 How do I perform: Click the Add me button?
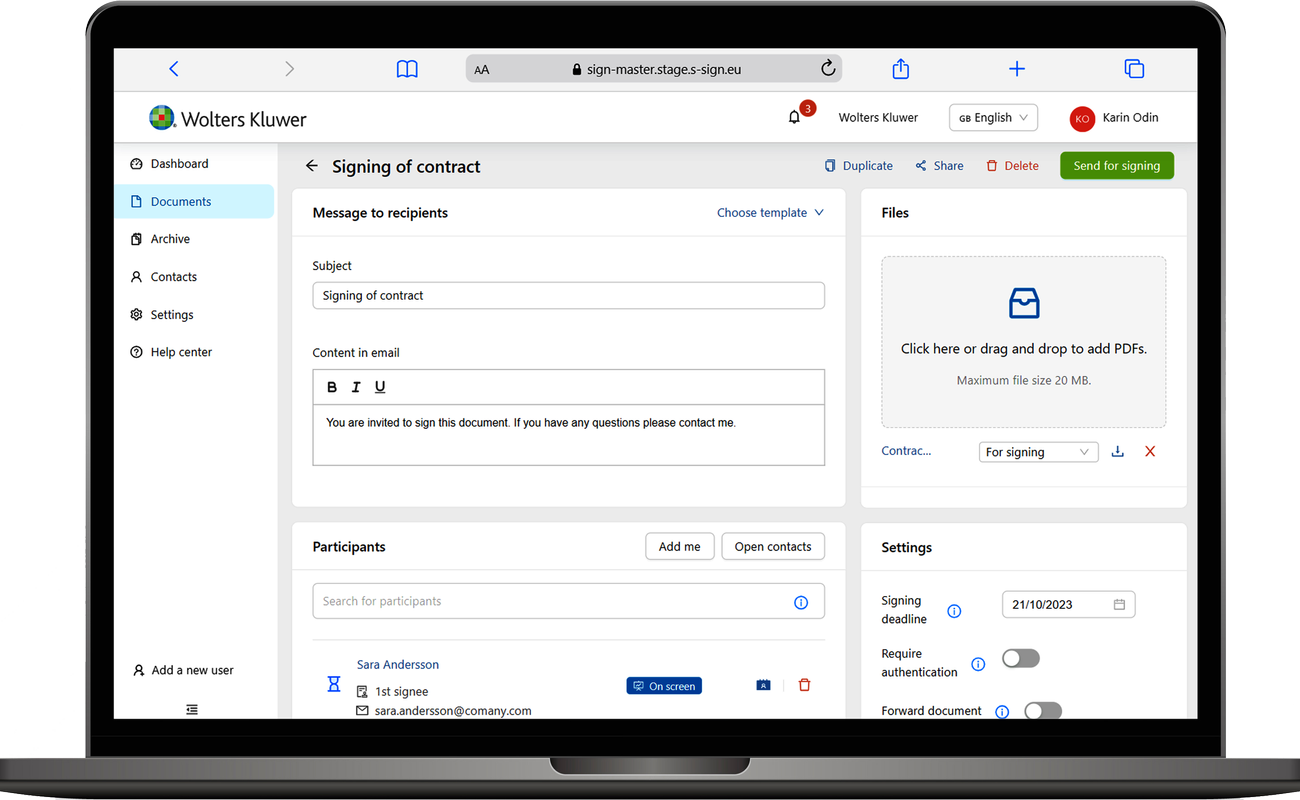pyautogui.click(x=679, y=547)
